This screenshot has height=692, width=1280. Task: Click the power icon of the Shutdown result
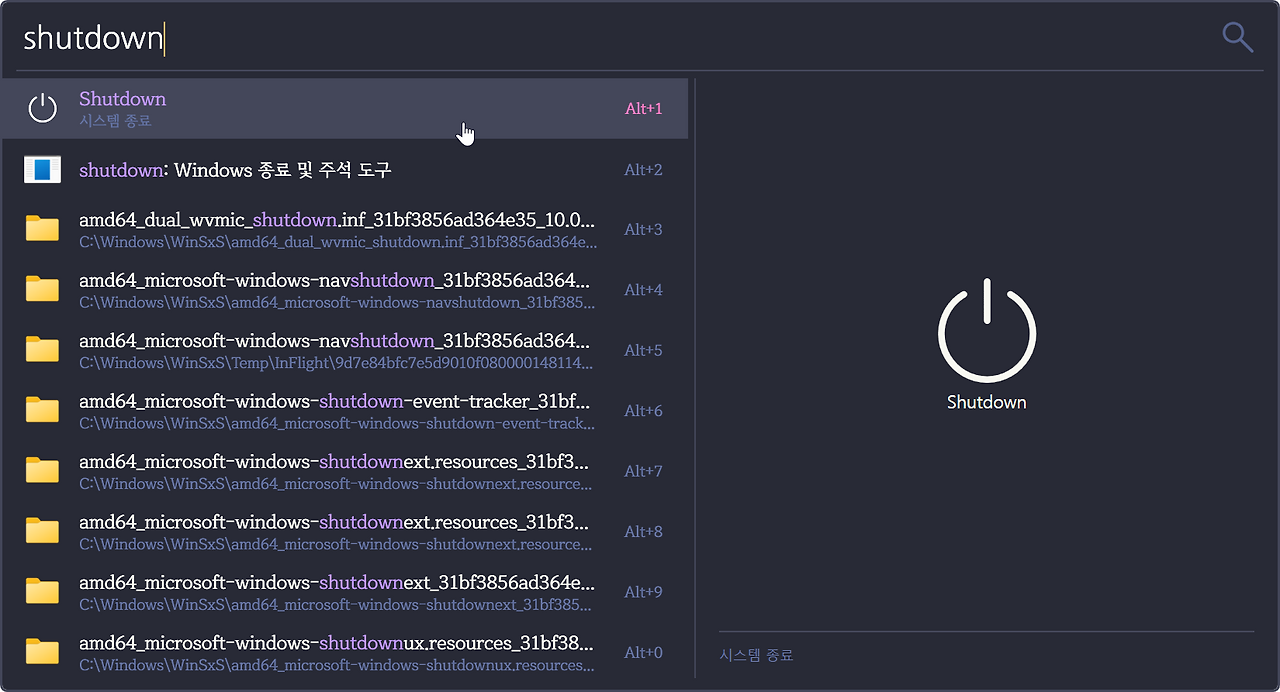pyautogui.click(x=42, y=108)
